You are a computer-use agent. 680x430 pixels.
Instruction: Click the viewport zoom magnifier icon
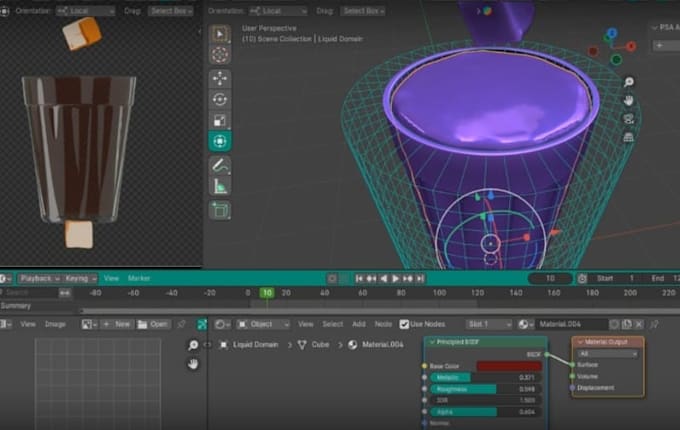coord(628,82)
